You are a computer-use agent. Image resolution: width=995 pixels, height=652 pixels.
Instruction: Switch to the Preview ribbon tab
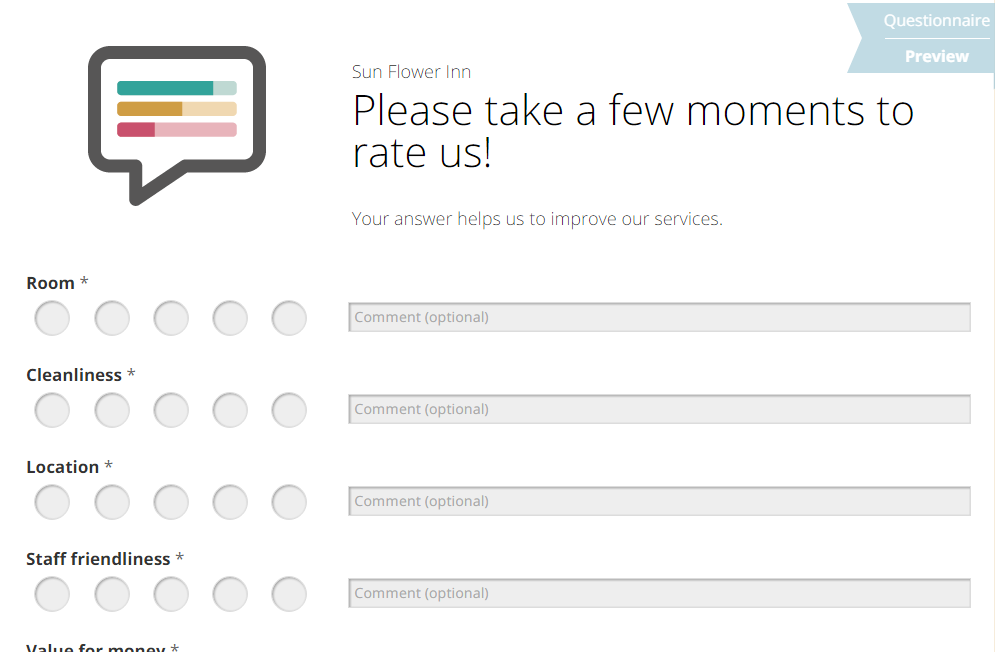click(937, 57)
